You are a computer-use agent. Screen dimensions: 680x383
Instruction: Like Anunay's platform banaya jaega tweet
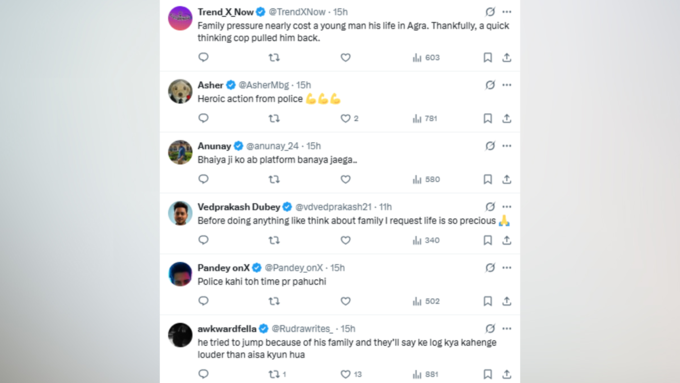tap(345, 179)
